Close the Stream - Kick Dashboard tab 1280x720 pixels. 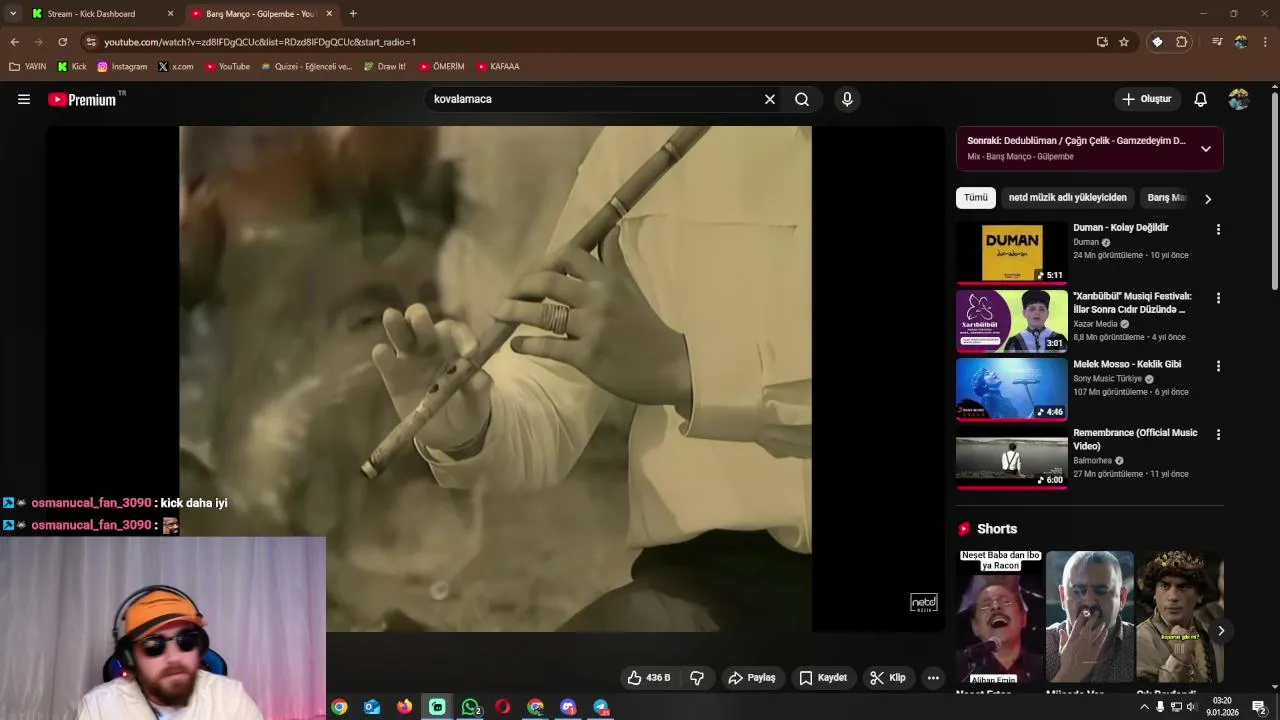pyautogui.click(x=170, y=14)
